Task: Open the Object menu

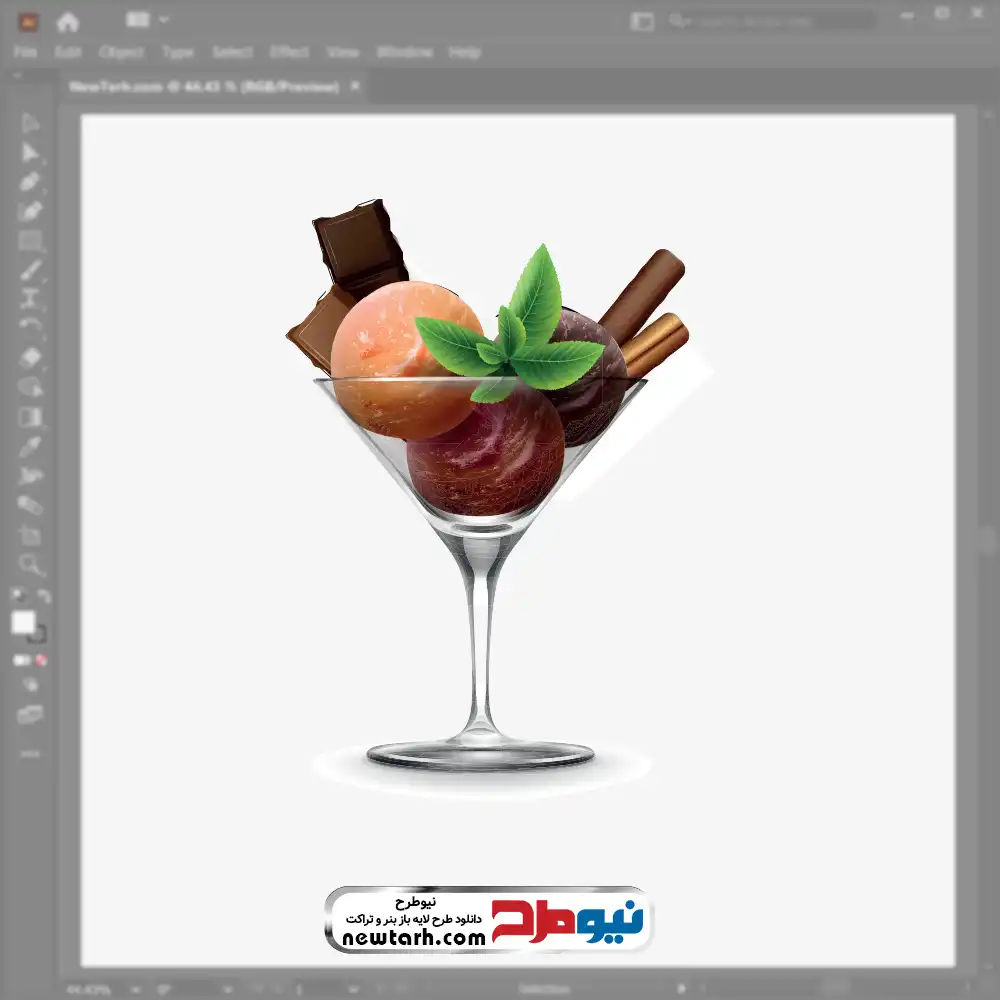Action: pyautogui.click(x=121, y=52)
